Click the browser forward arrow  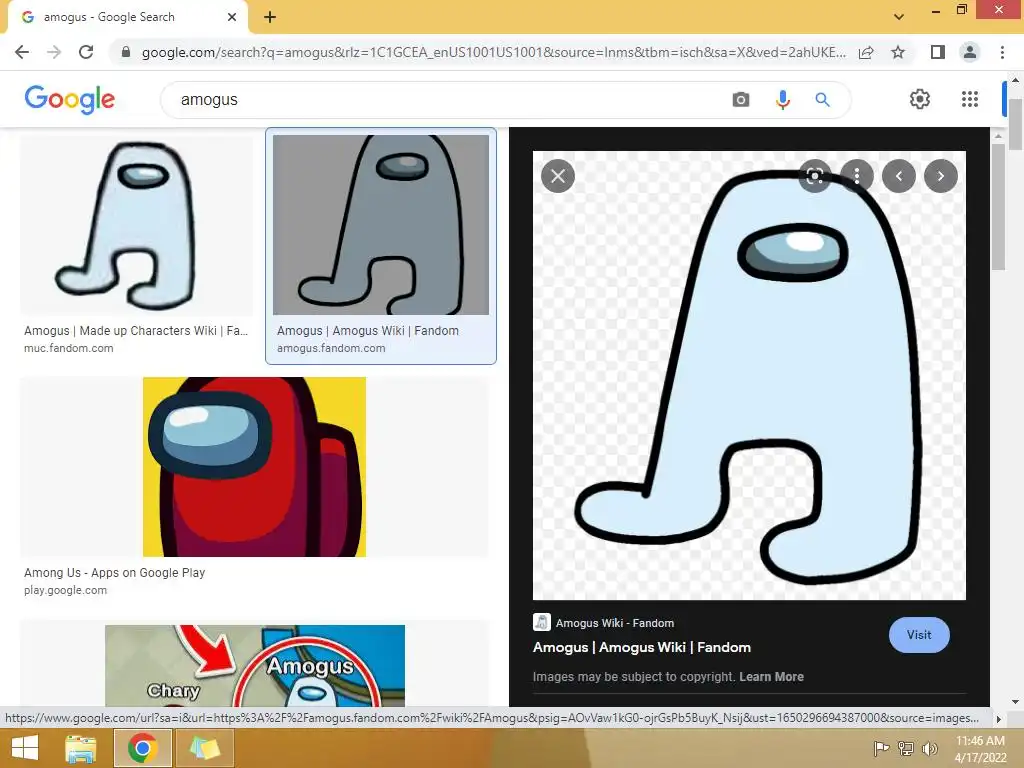pos(54,52)
